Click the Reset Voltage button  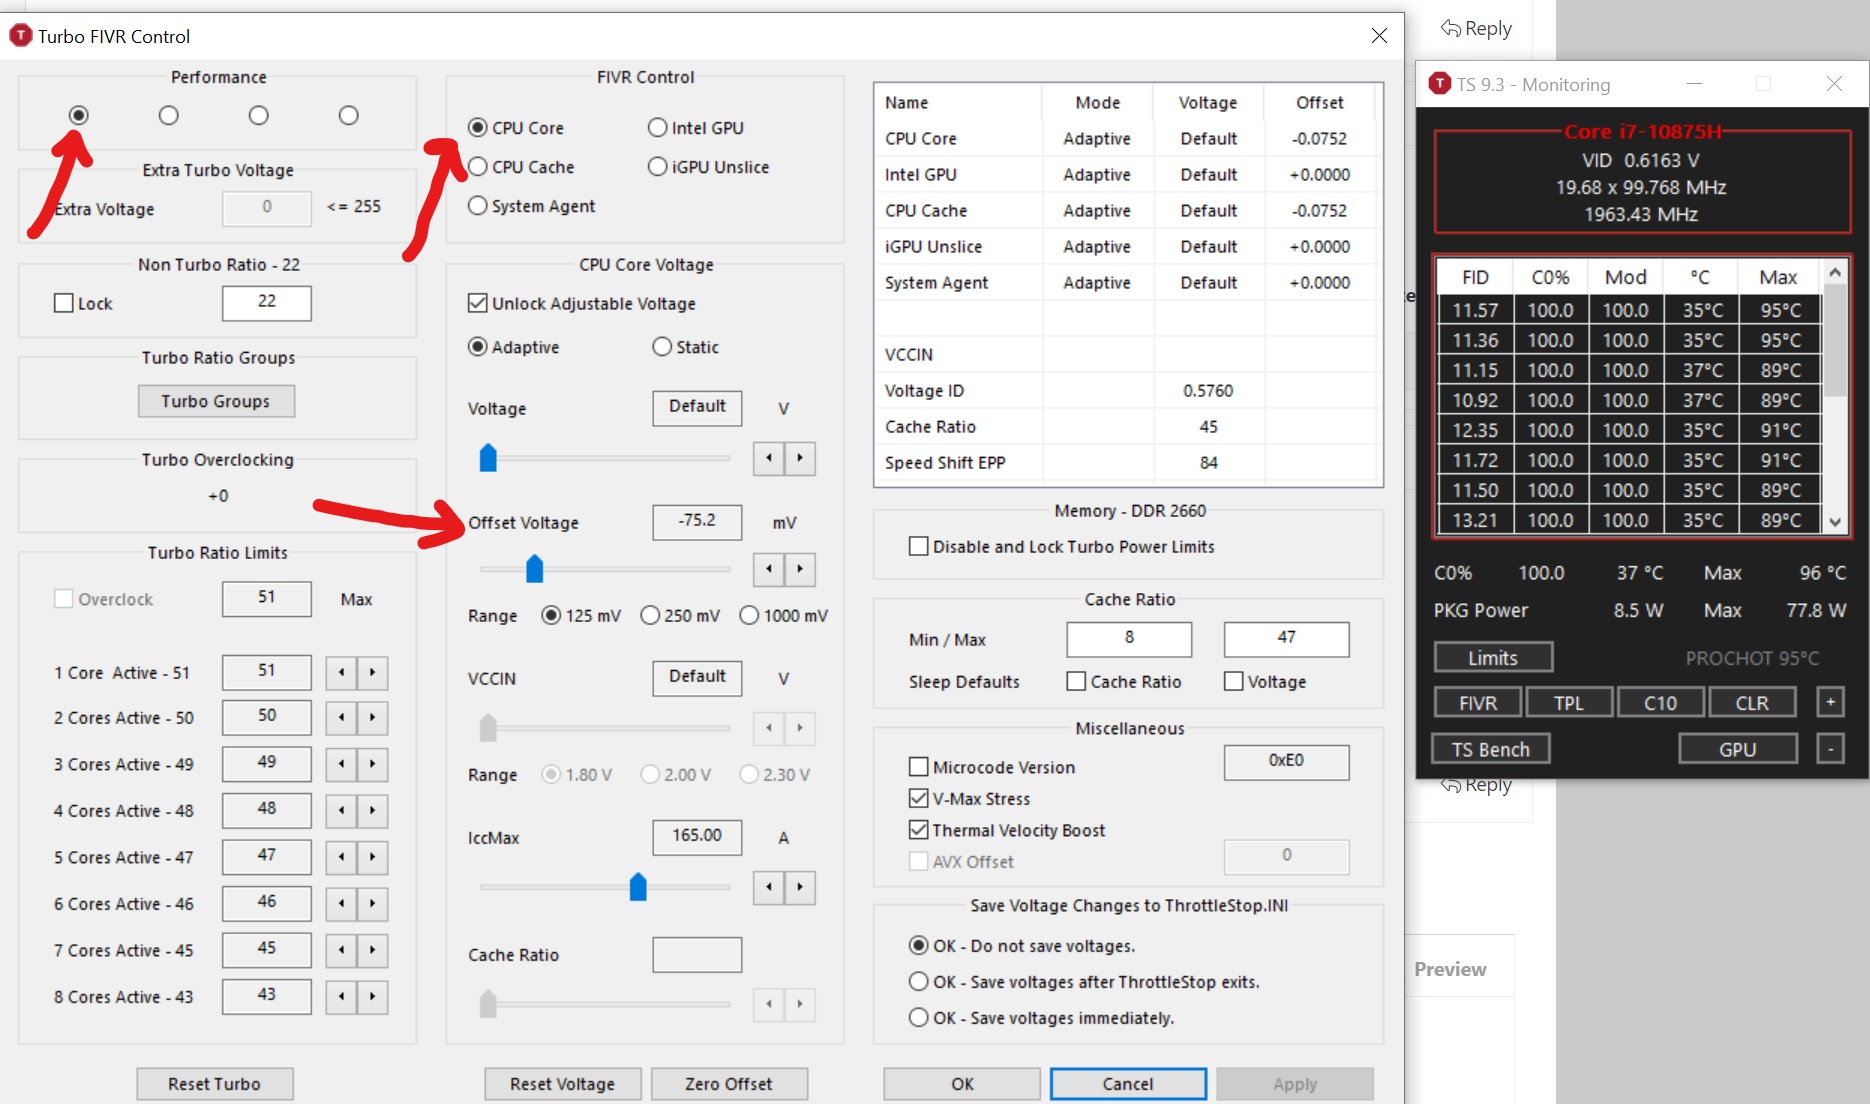point(562,1084)
